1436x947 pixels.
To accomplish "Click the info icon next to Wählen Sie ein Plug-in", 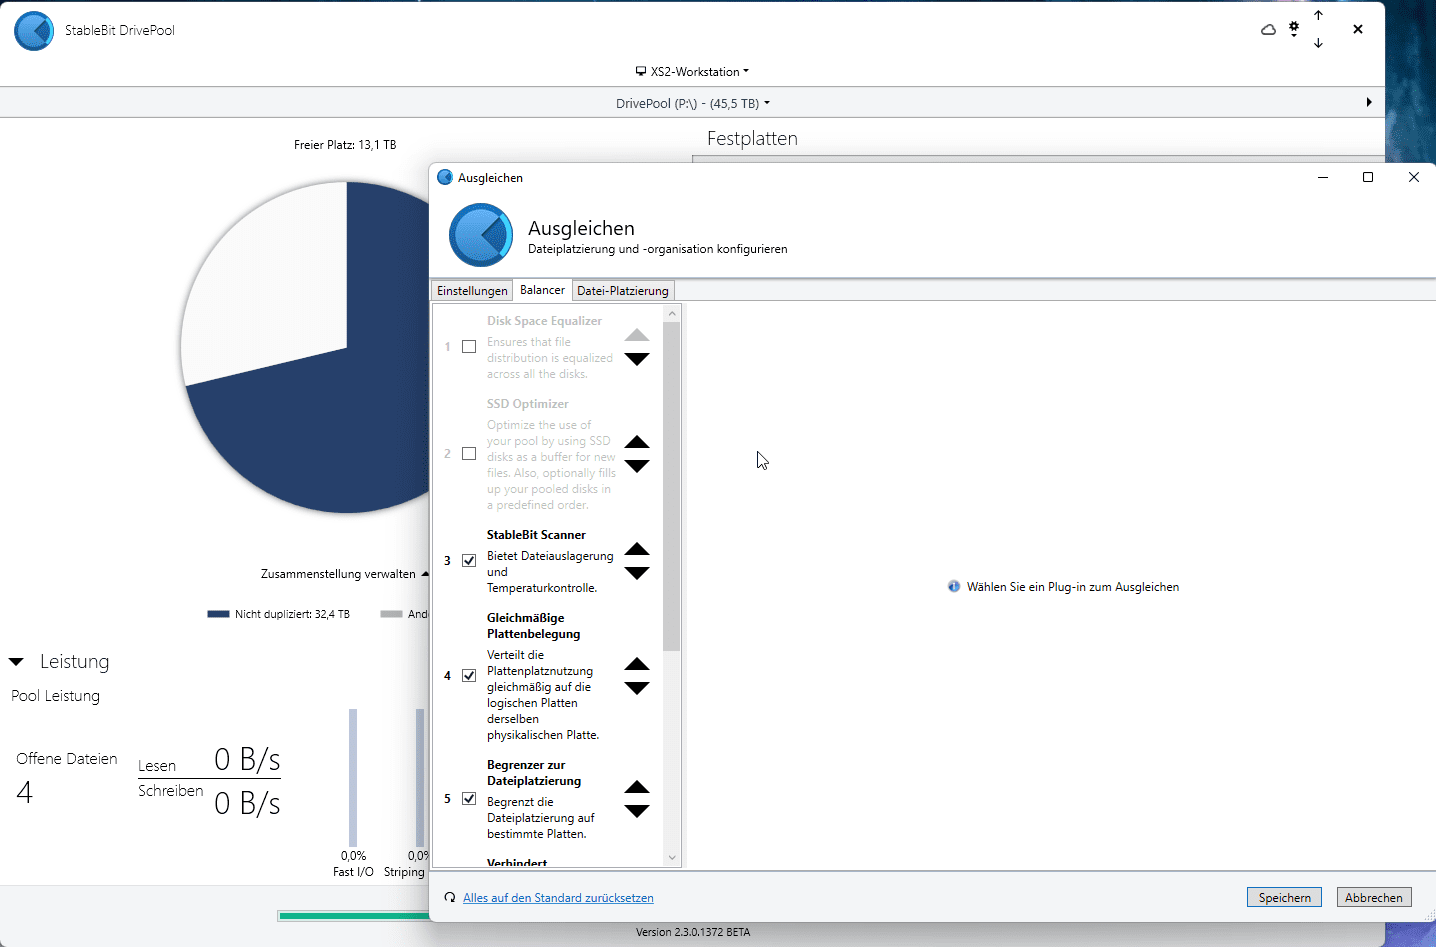I will [x=954, y=587].
